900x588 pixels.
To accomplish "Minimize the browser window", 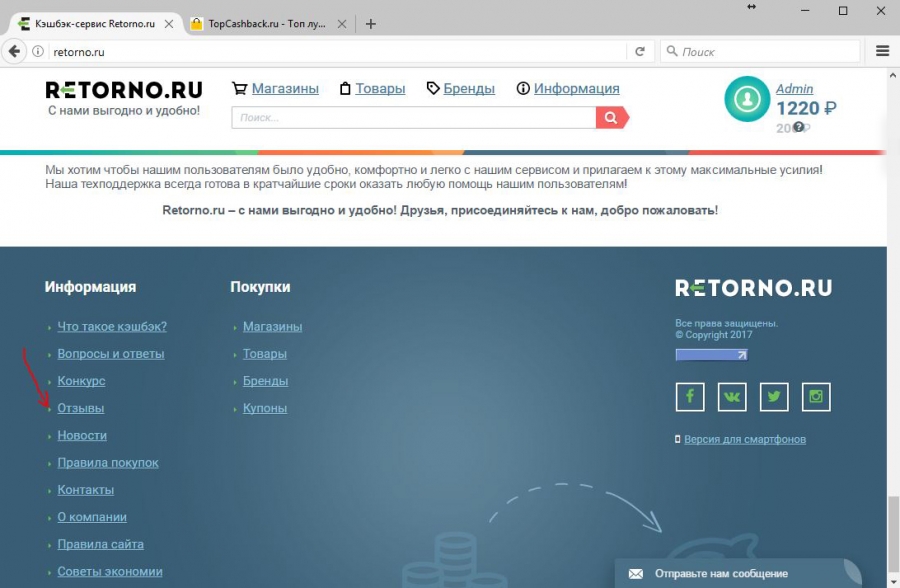I will pyautogui.click(x=805, y=10).
